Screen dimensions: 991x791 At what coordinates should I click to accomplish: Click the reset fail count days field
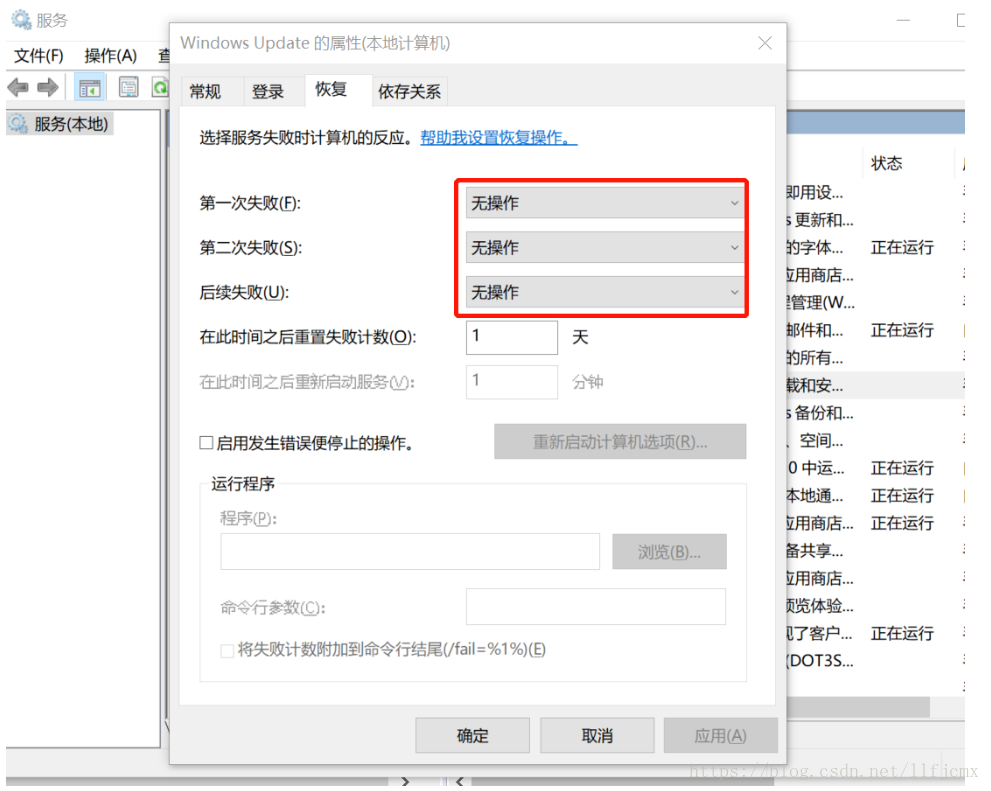coord(511,337)
